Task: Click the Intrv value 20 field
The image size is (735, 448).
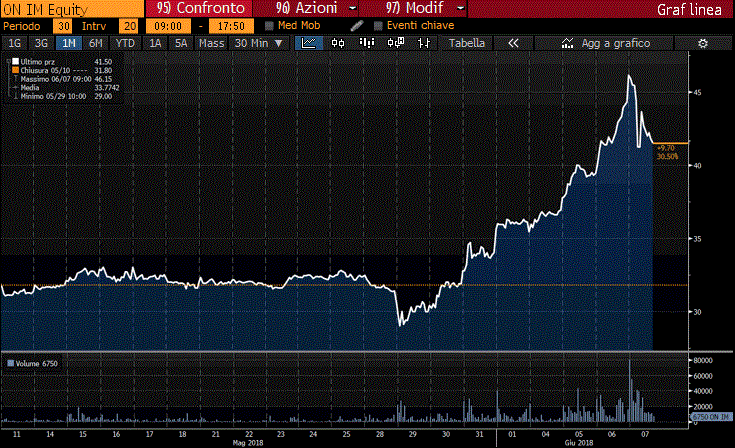Action: (x=129, y=26)
